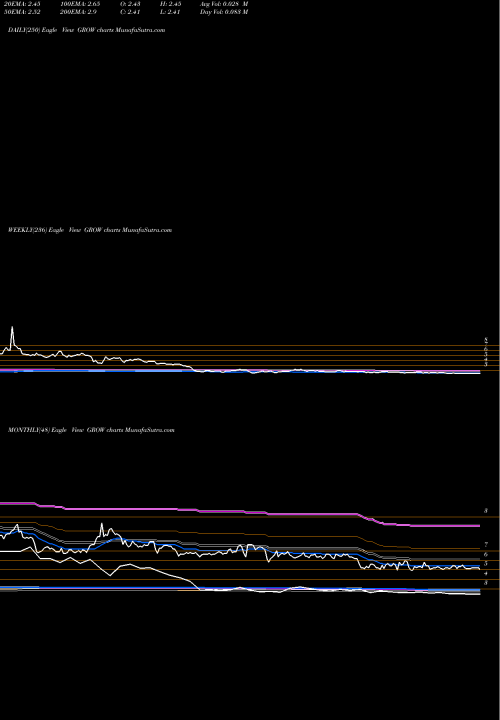Select the DAILY(250) Eagle View chart title
Screen dimensions: 500x720
(86, 30)
